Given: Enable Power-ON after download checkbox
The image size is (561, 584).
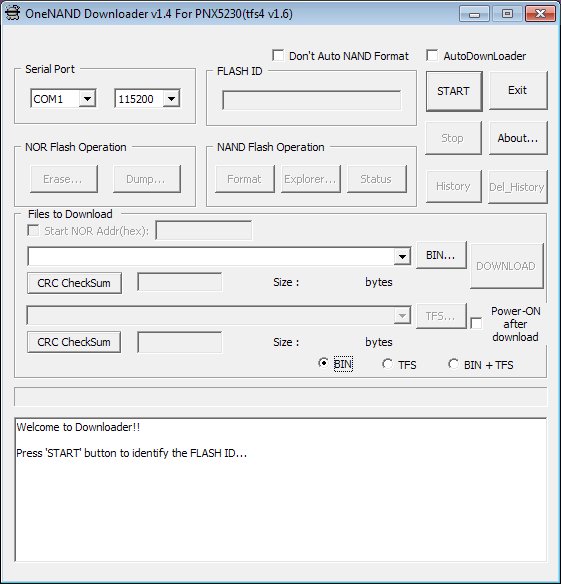Looking at the screenshot, I should (x=476, y=323).
